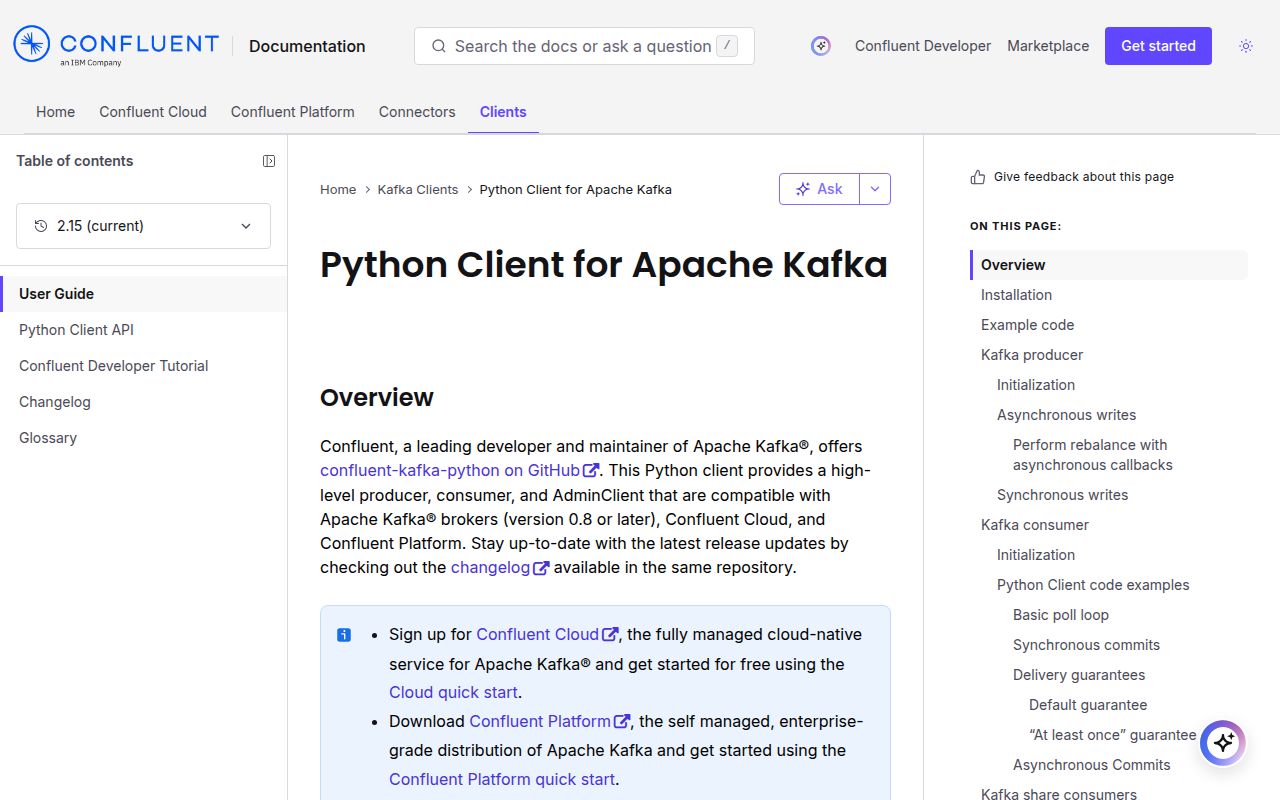Click the Get started button
Viewport: 1280px width, 800px height.
click(1158, 46)
